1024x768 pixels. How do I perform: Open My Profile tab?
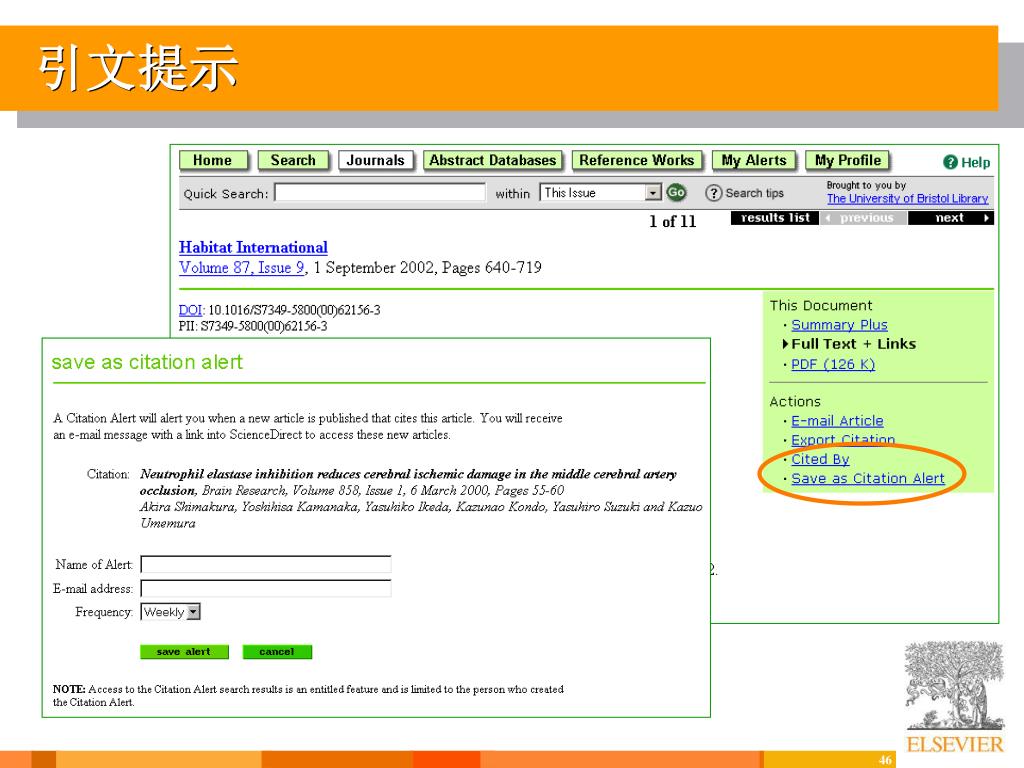click(848, 161)
